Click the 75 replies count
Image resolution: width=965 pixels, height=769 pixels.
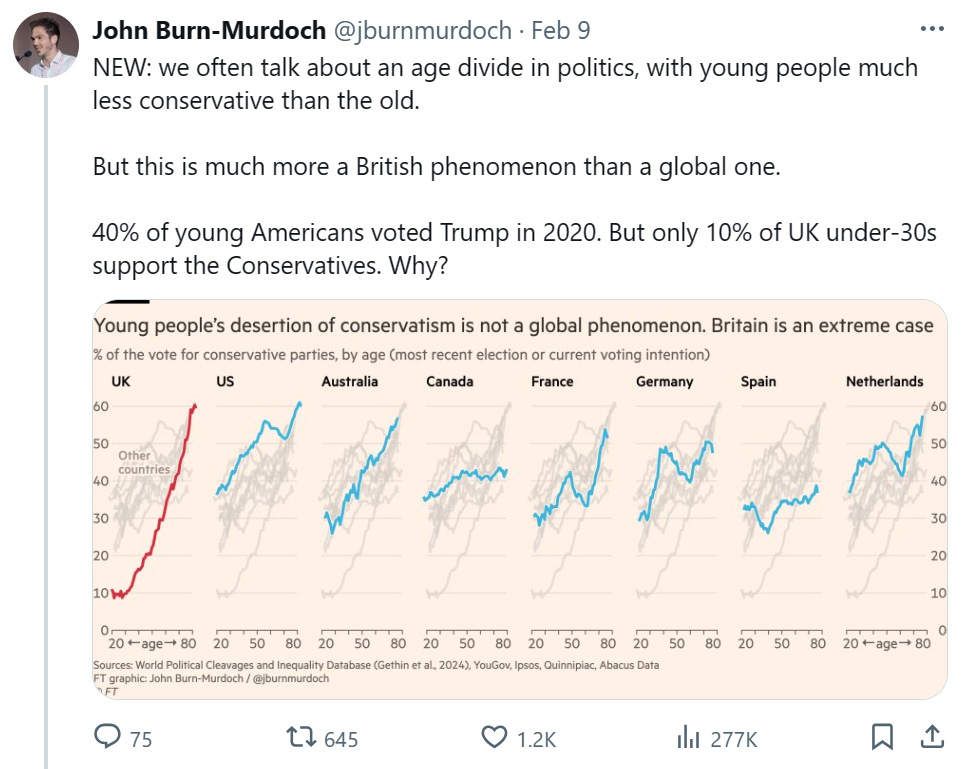[x=141, y=739]
